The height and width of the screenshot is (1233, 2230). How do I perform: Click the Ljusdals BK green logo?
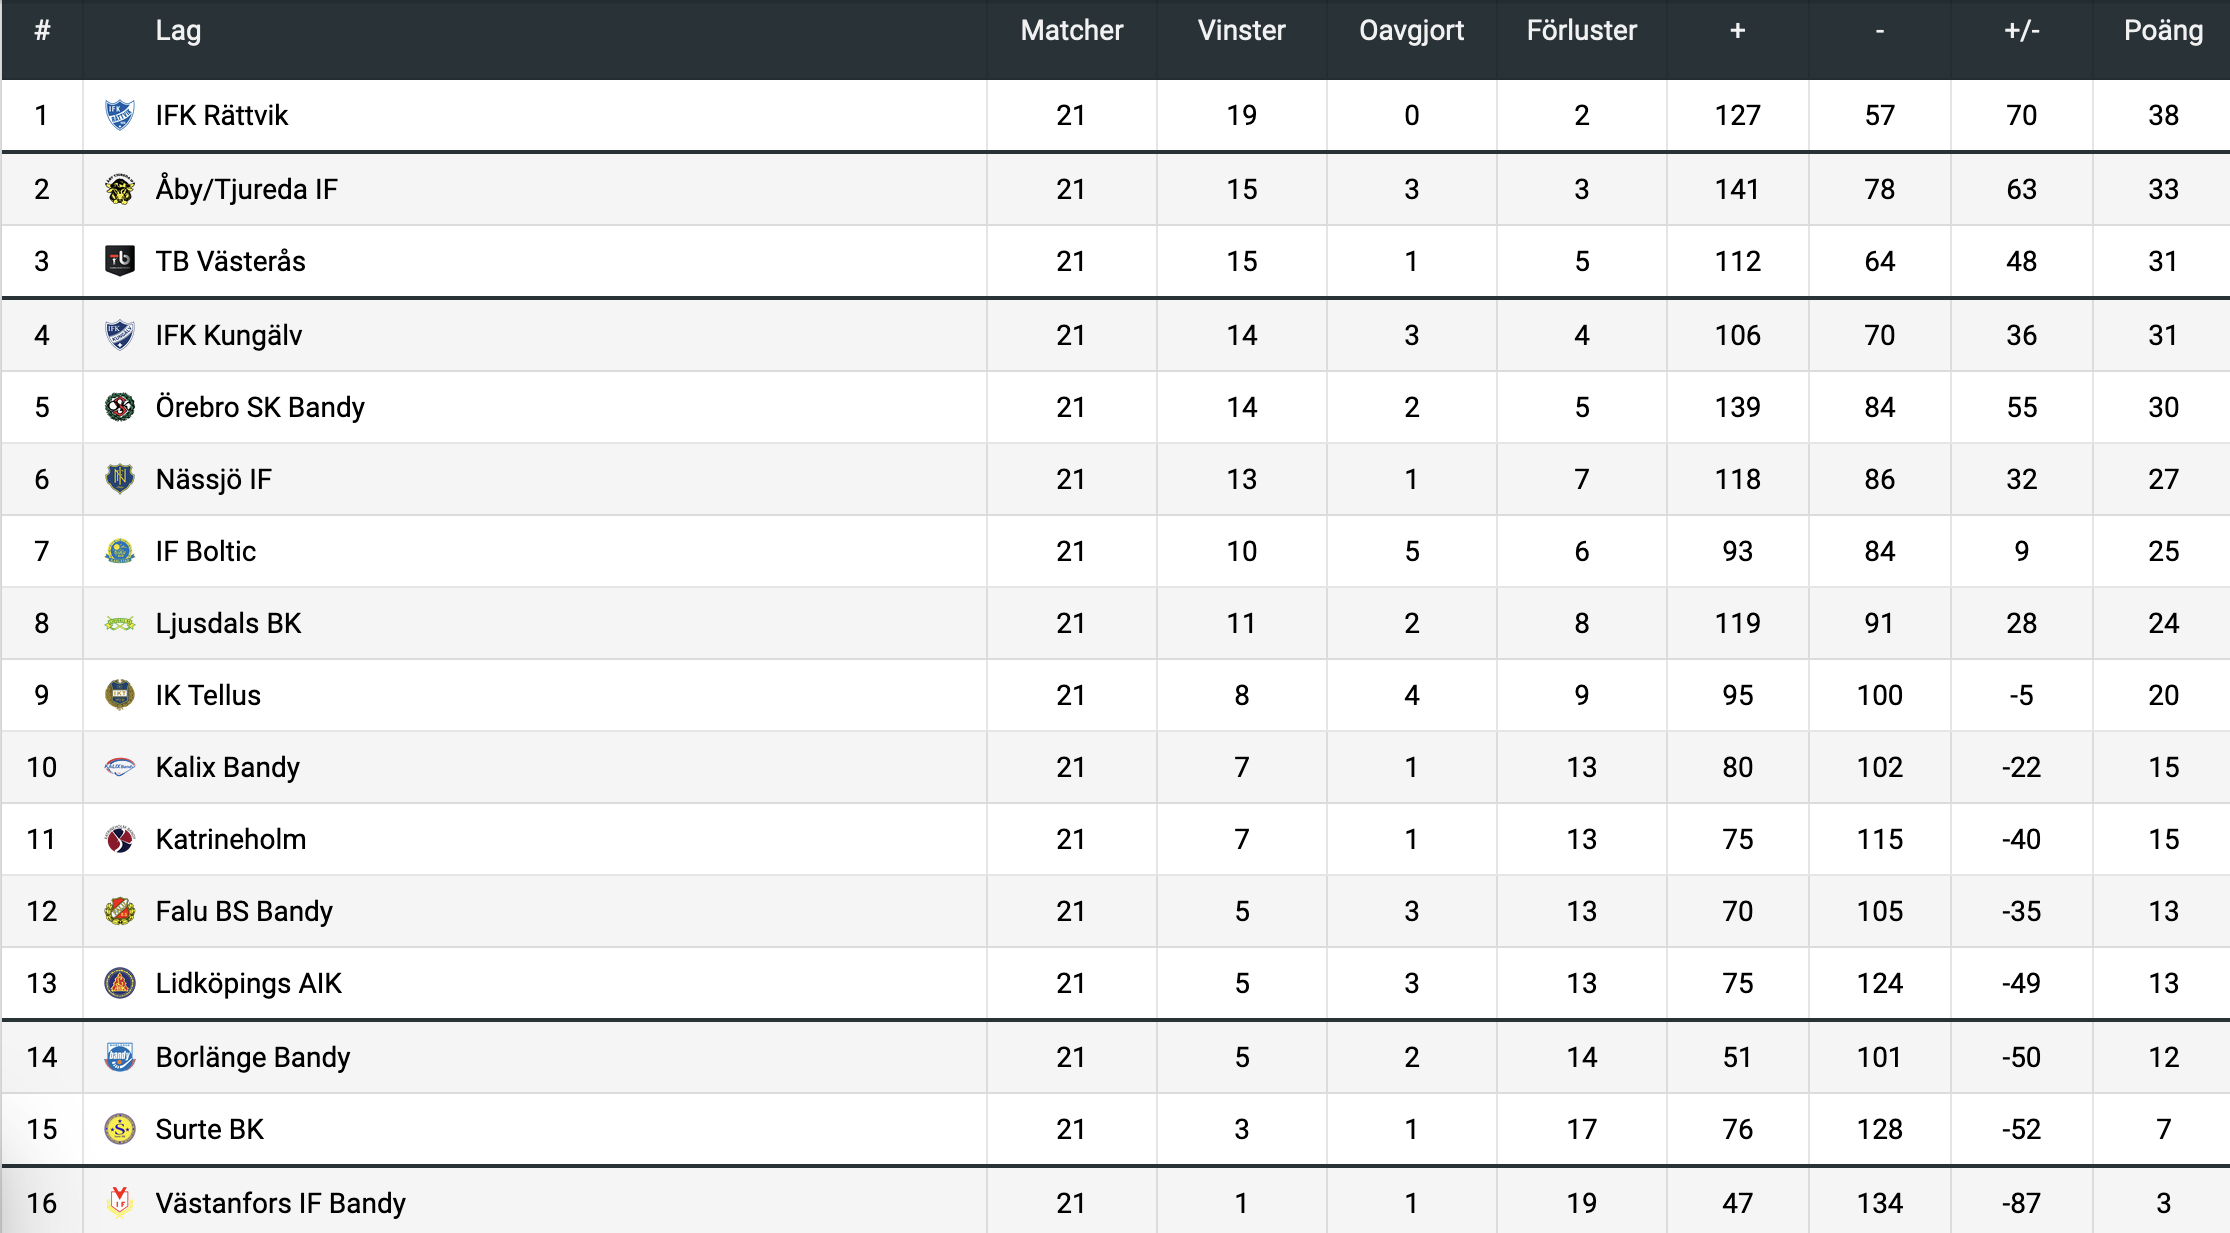click(120, 623)
